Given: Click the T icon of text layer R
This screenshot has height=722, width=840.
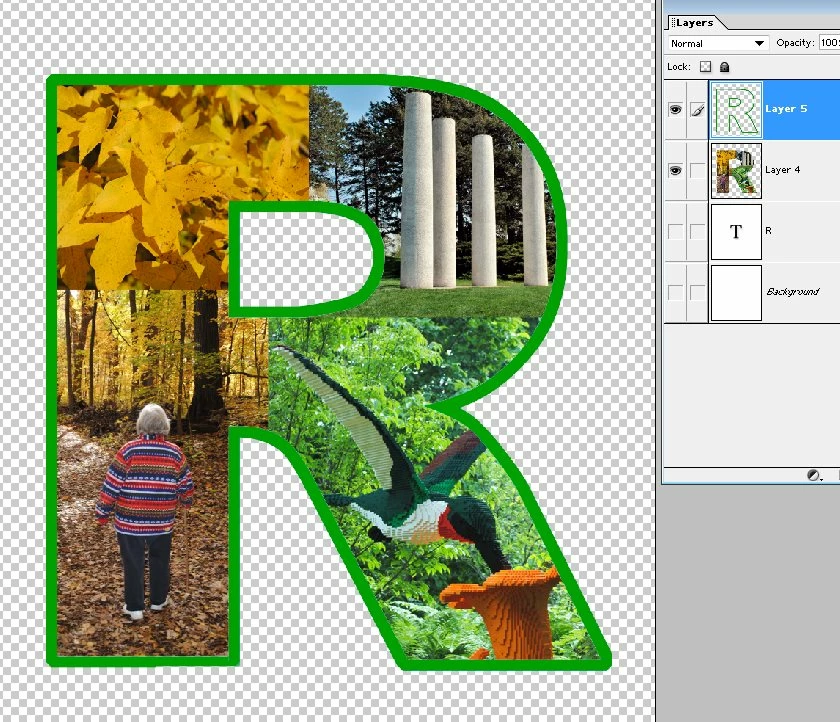Looking at the screenshot, I should coord(736,232).
